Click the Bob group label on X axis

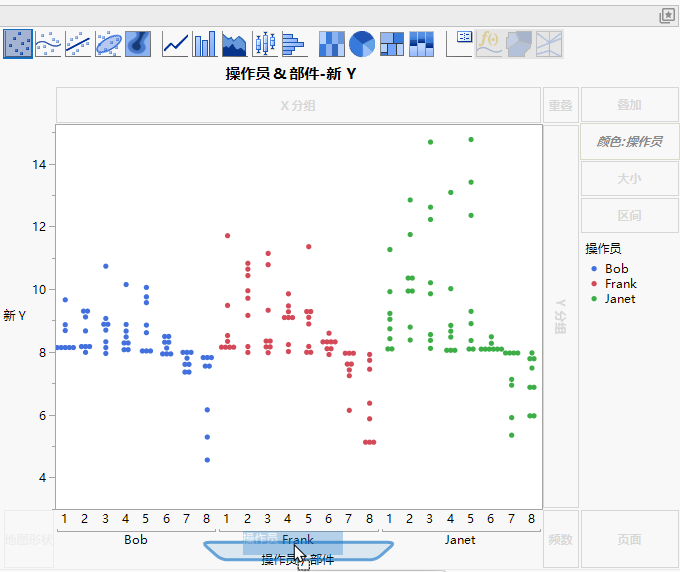[136, 539]
